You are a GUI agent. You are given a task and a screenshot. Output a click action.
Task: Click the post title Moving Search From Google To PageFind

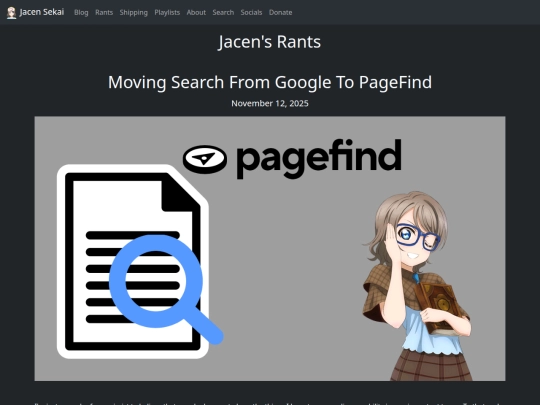270,83
